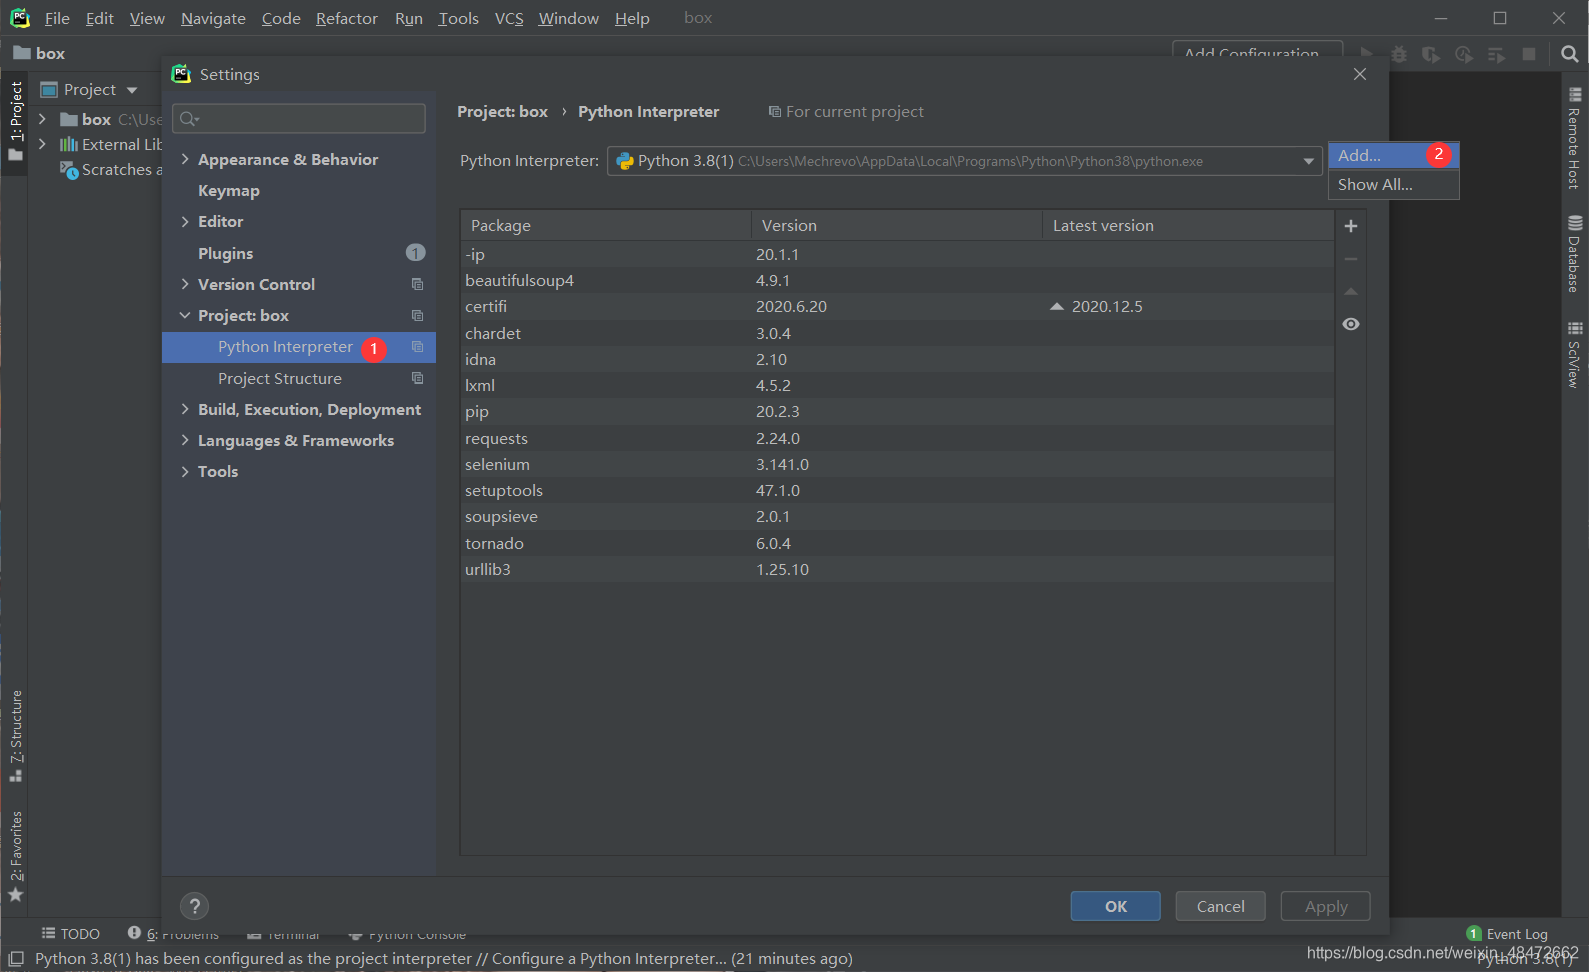Open the File menu
1589x972 pixels.
(57, 18)
